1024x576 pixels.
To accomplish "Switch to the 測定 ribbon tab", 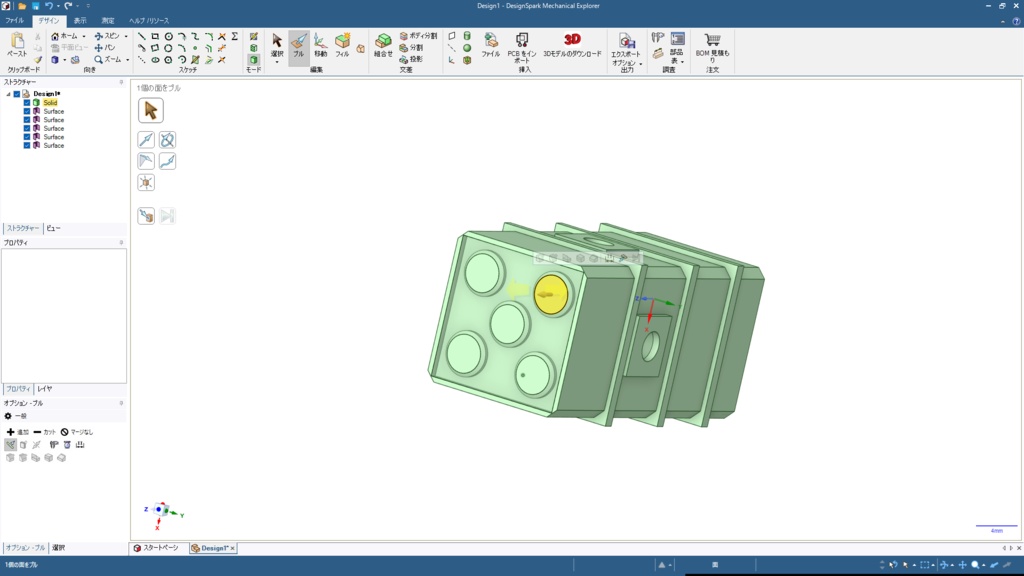I will coord(108,21).
